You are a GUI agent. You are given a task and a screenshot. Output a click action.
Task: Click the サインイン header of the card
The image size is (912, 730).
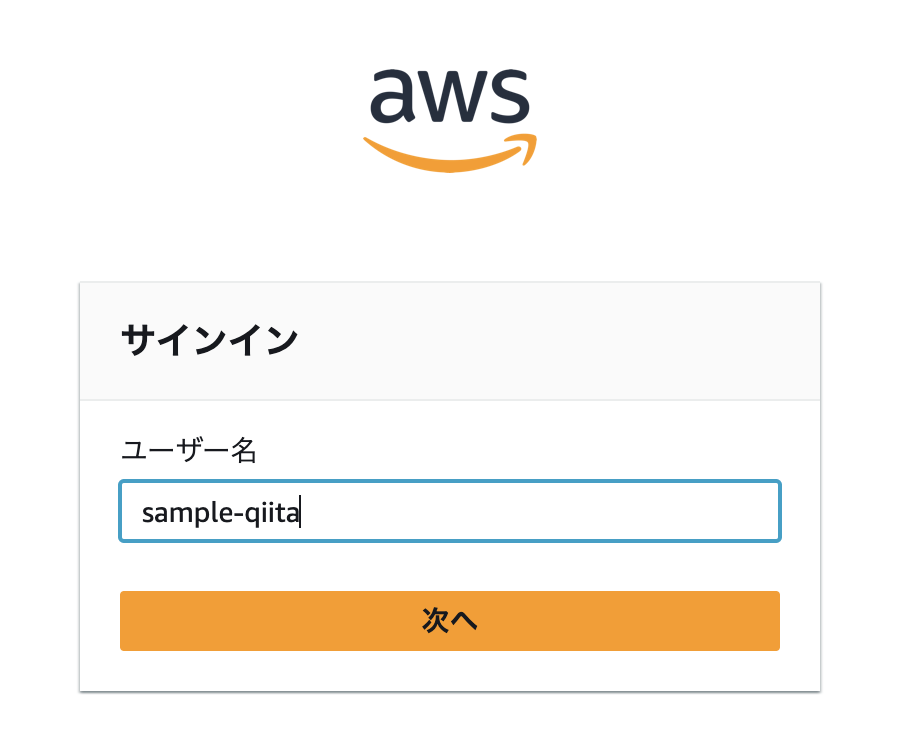207,340
